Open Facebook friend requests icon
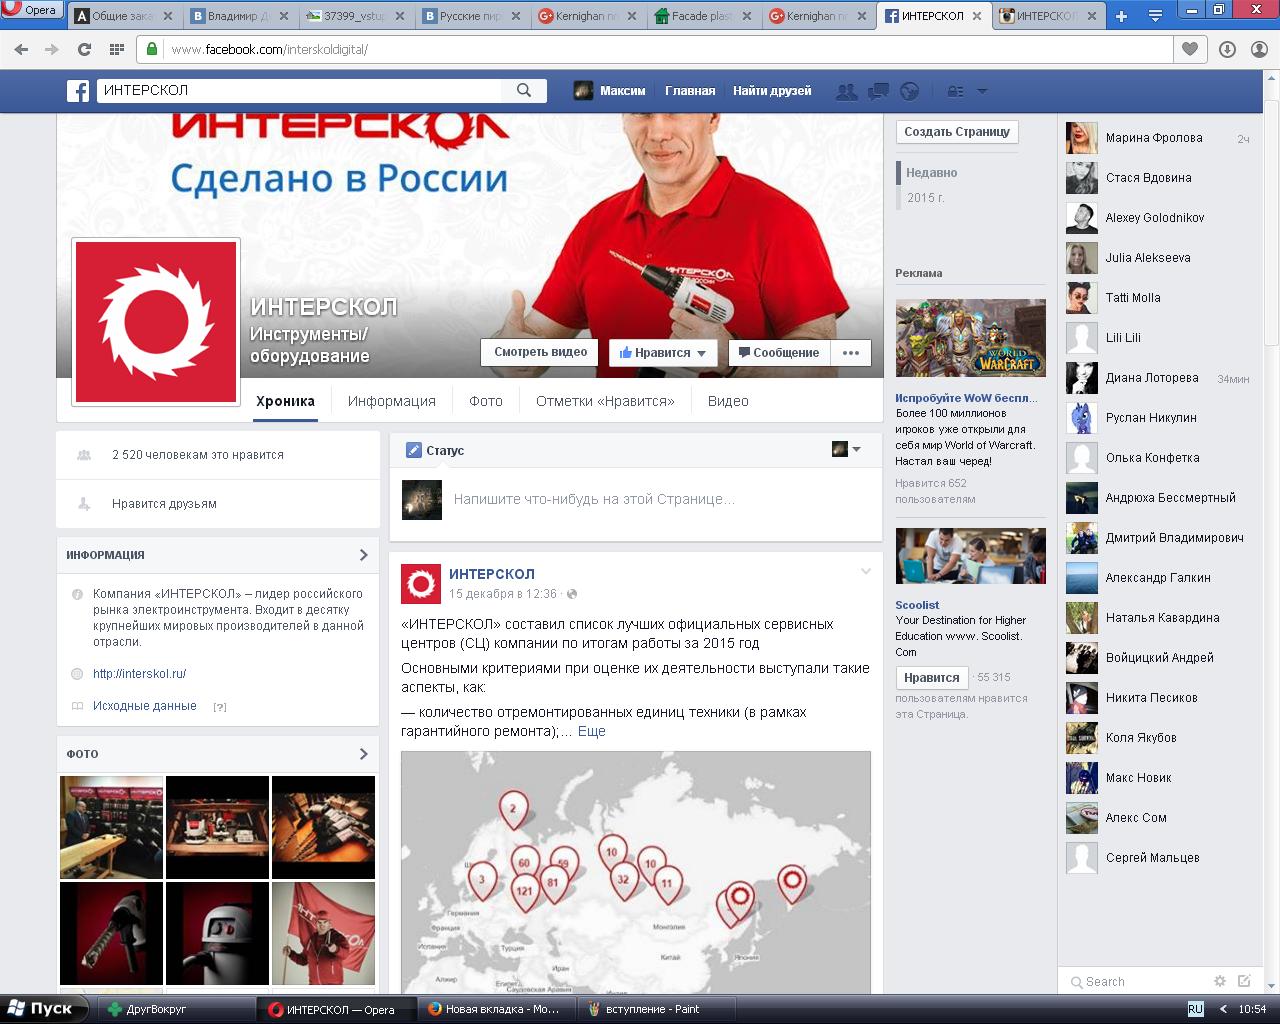The image size is (1280, 1024). (846, 91)
